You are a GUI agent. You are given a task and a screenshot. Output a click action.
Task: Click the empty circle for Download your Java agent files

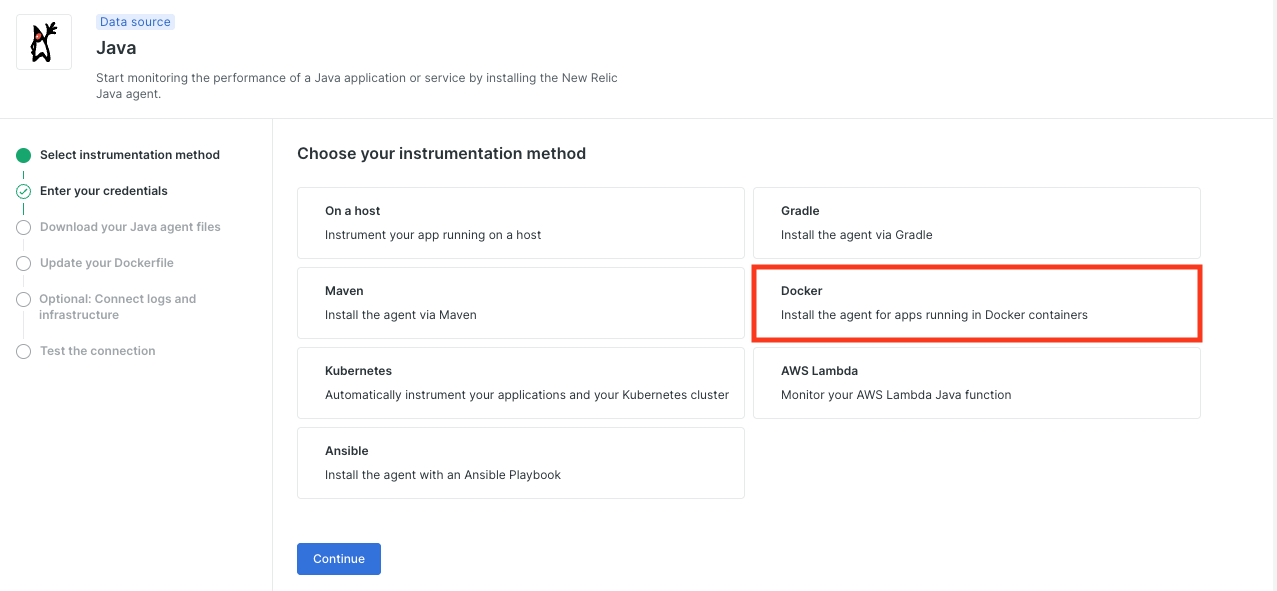tap(23, 227)
